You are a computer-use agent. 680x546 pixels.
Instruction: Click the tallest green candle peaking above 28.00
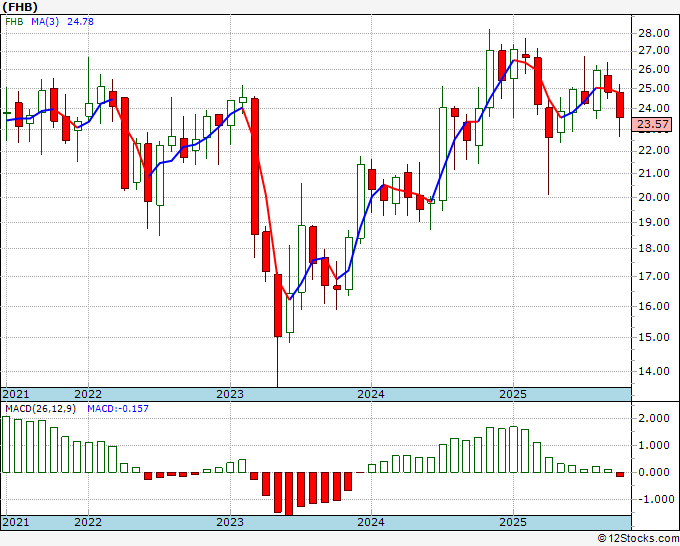(490, 79)
